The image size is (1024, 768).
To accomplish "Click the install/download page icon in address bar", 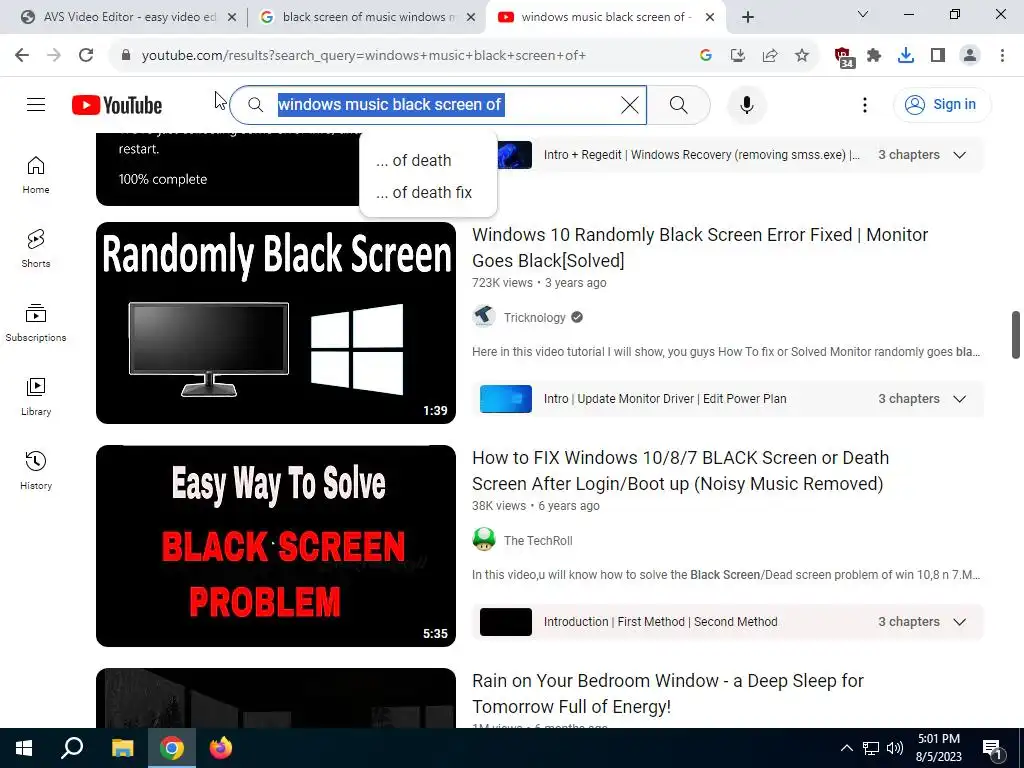I will pyautogui.click(x=738, y=56).
